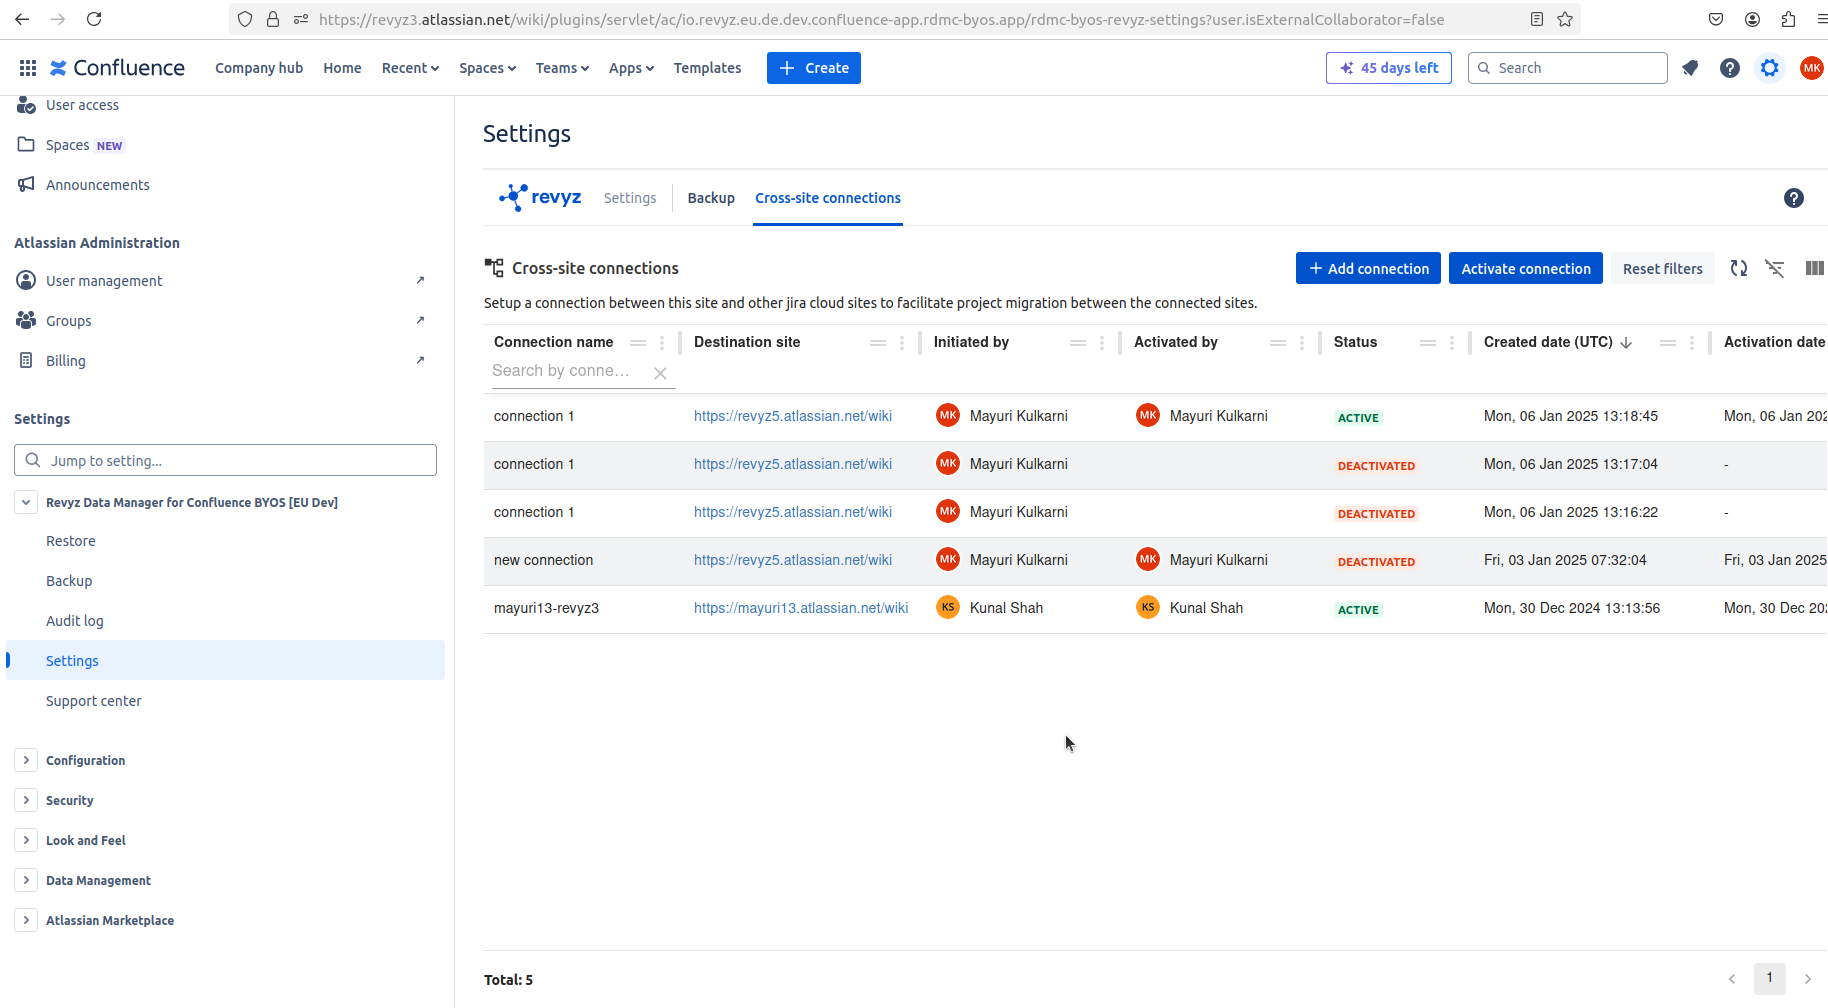Sort by Created date (UTC) header
The image size is (1828, 1008).
[x=1548, y=342]
